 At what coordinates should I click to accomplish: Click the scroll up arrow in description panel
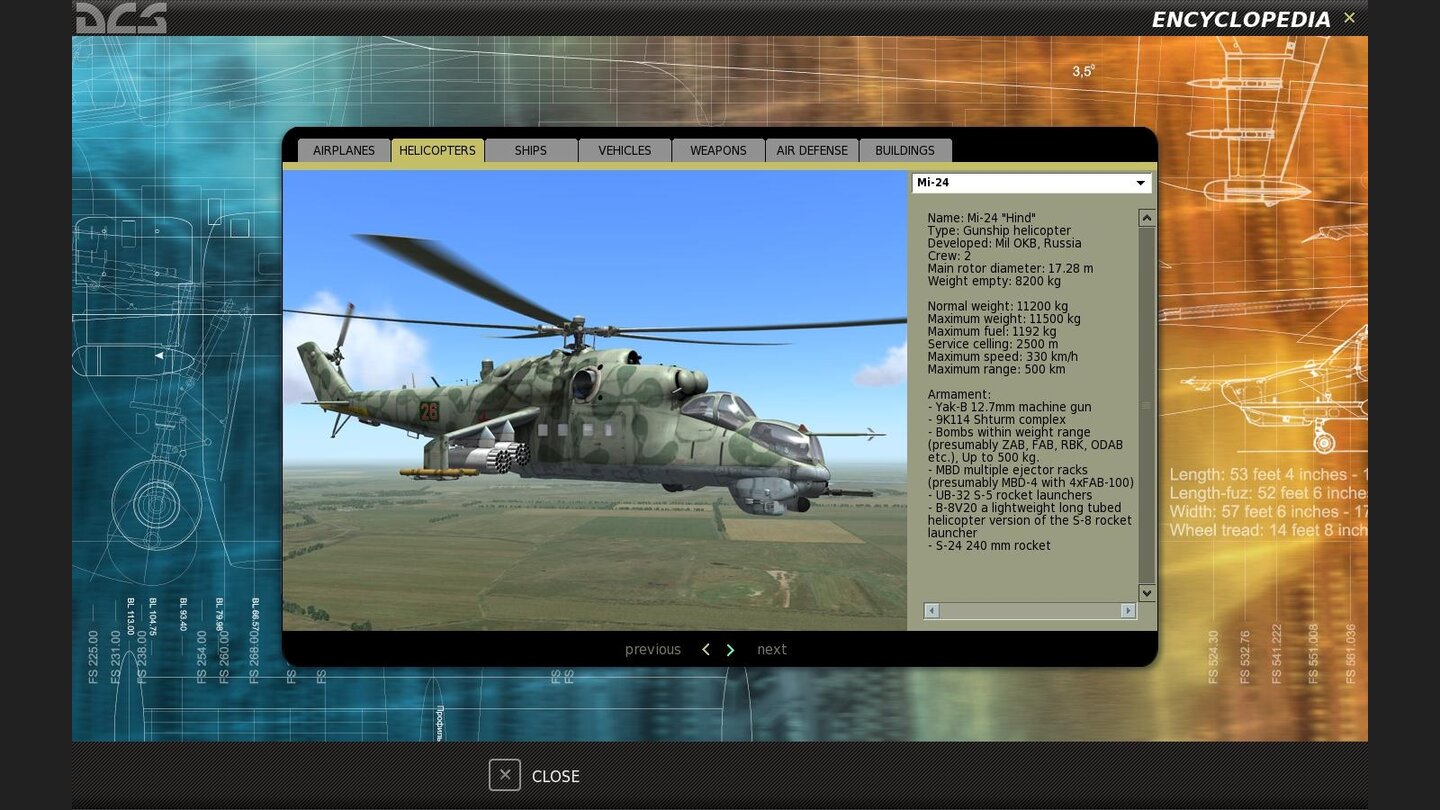click(x=1147, y=218)
